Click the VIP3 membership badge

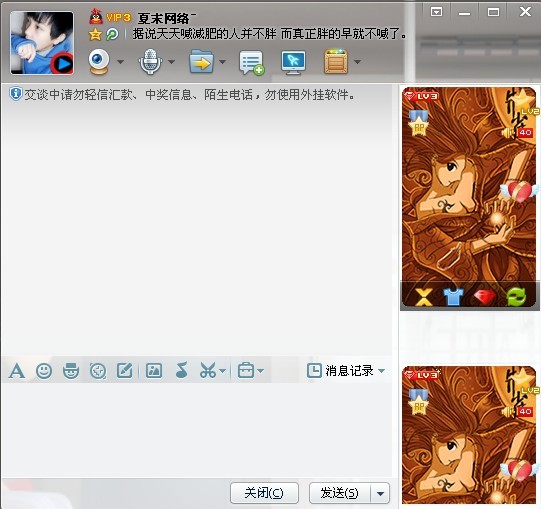coord(118,18)
